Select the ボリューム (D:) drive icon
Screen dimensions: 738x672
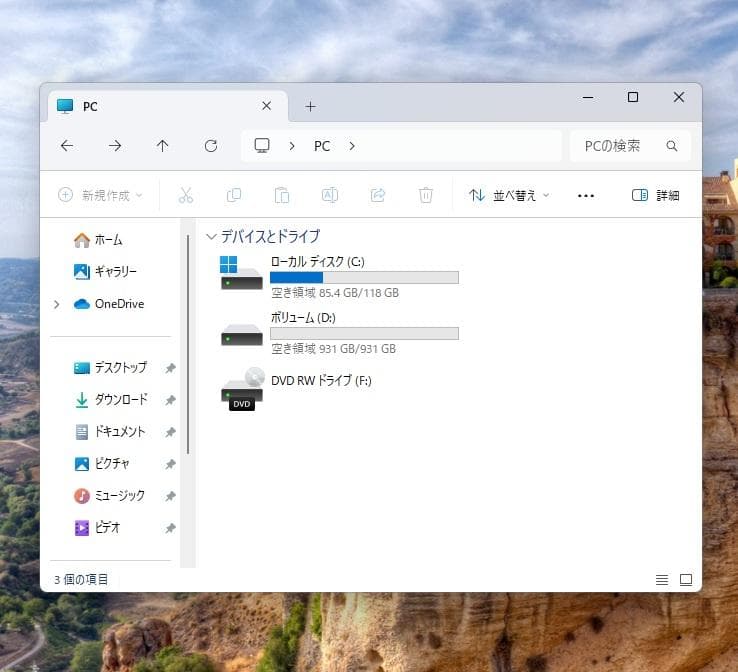(241, 335)
